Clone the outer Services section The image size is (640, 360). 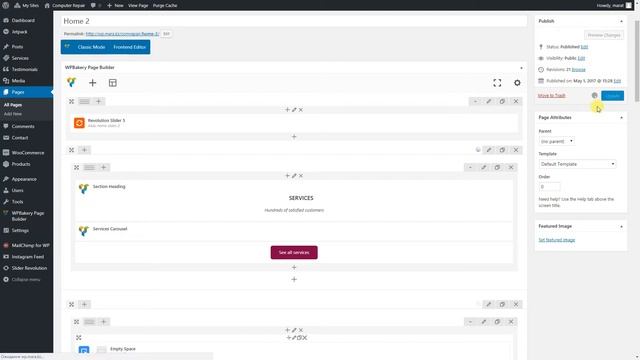coord(502,150)
